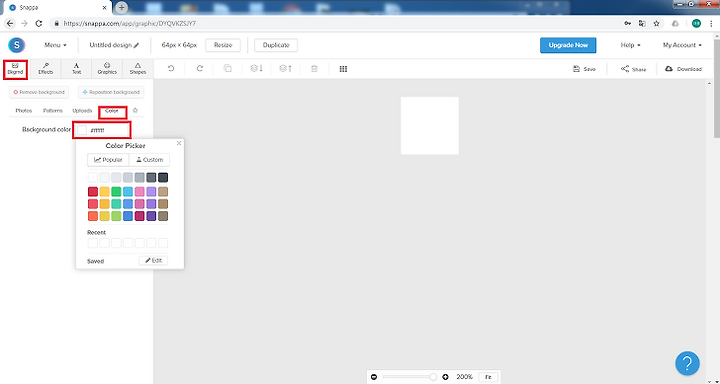The width and height of the screenshot is (720, 384).
Task: Open the Bkgrnd panel tab
Action: pos(15,69)
